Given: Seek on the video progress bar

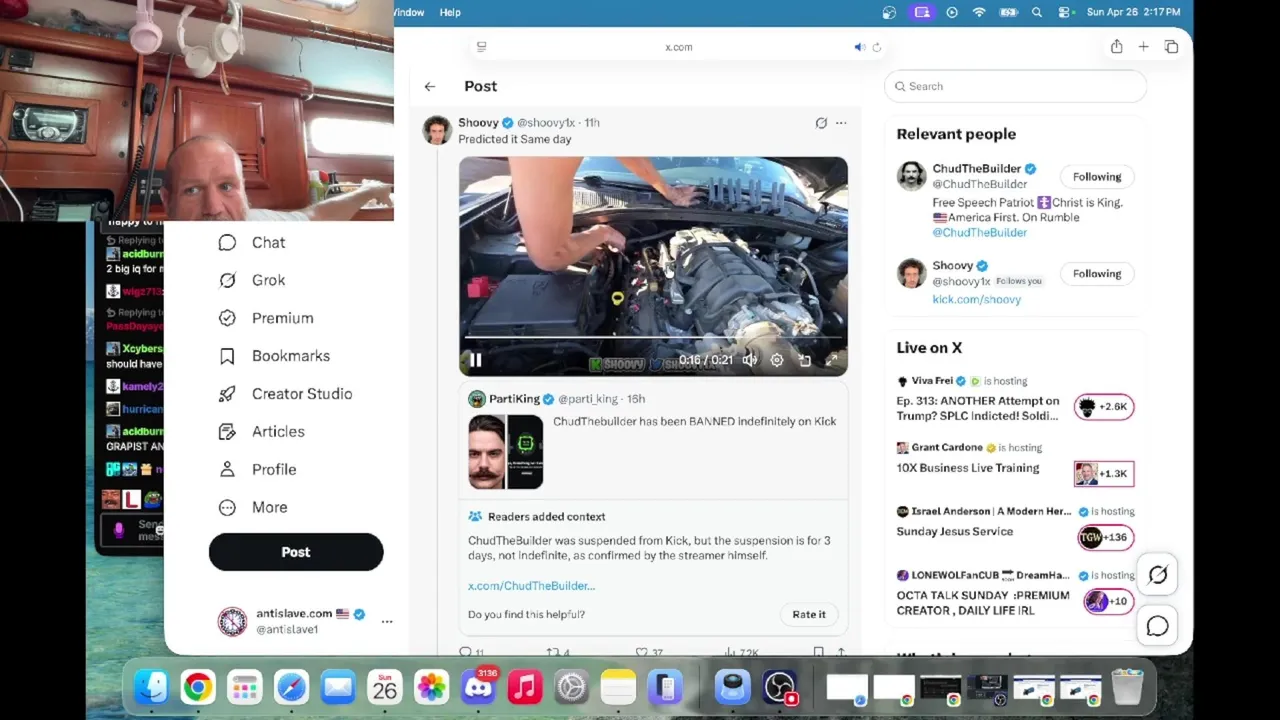Looking at the screenshot, I should pyautogui.click(x=653, y=338).
